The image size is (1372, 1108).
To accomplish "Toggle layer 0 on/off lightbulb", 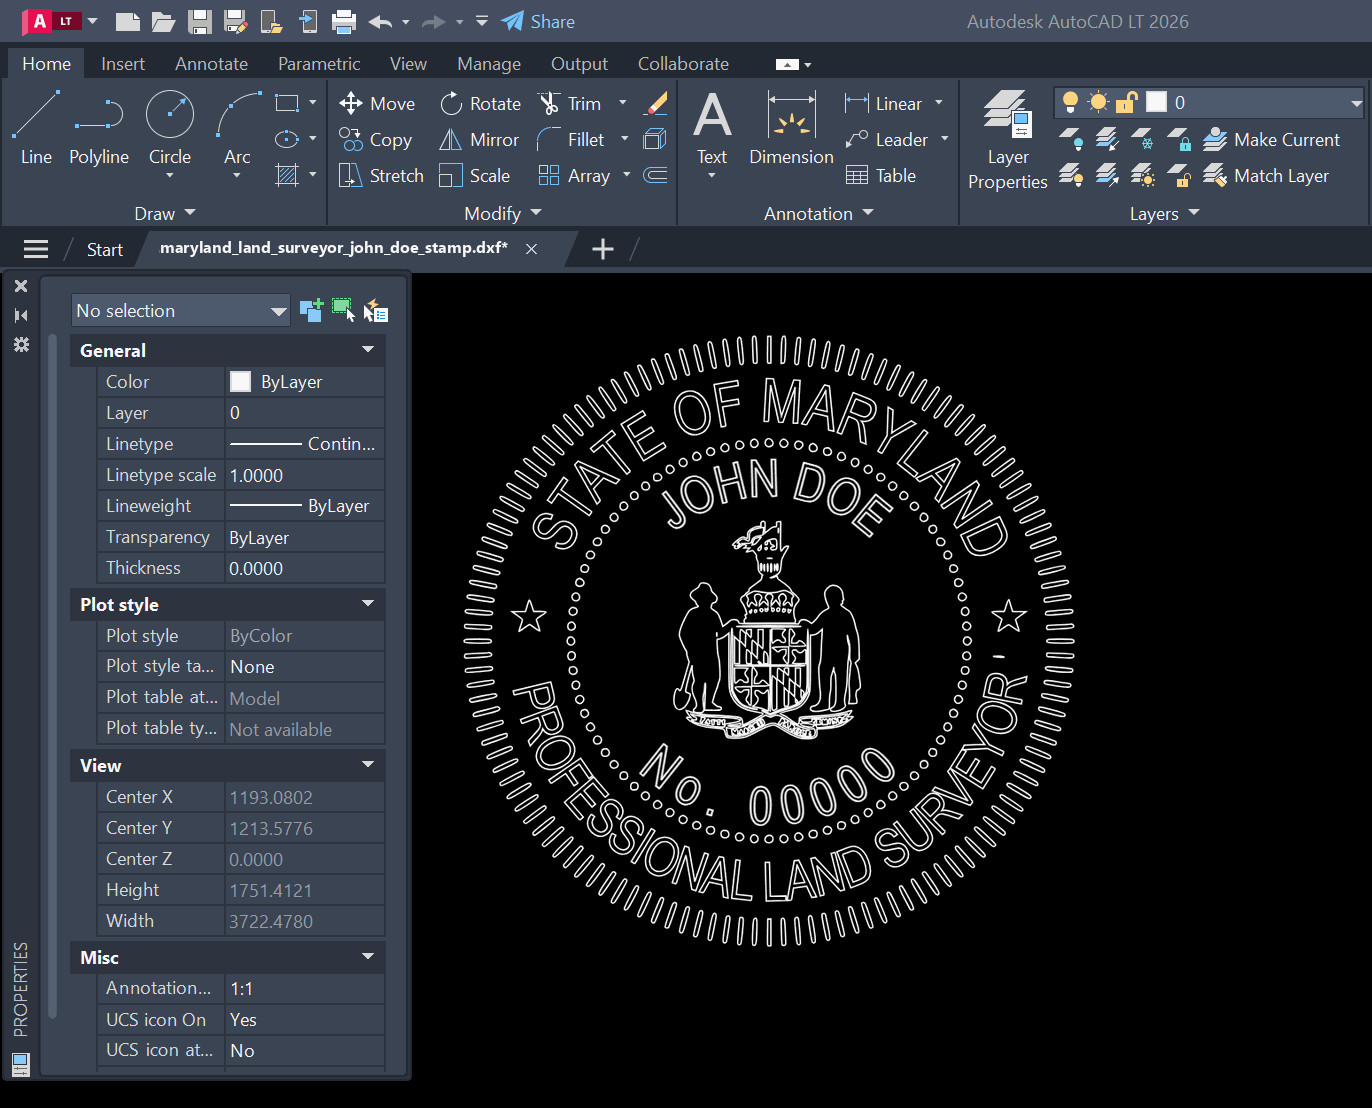I will 1071,102.
